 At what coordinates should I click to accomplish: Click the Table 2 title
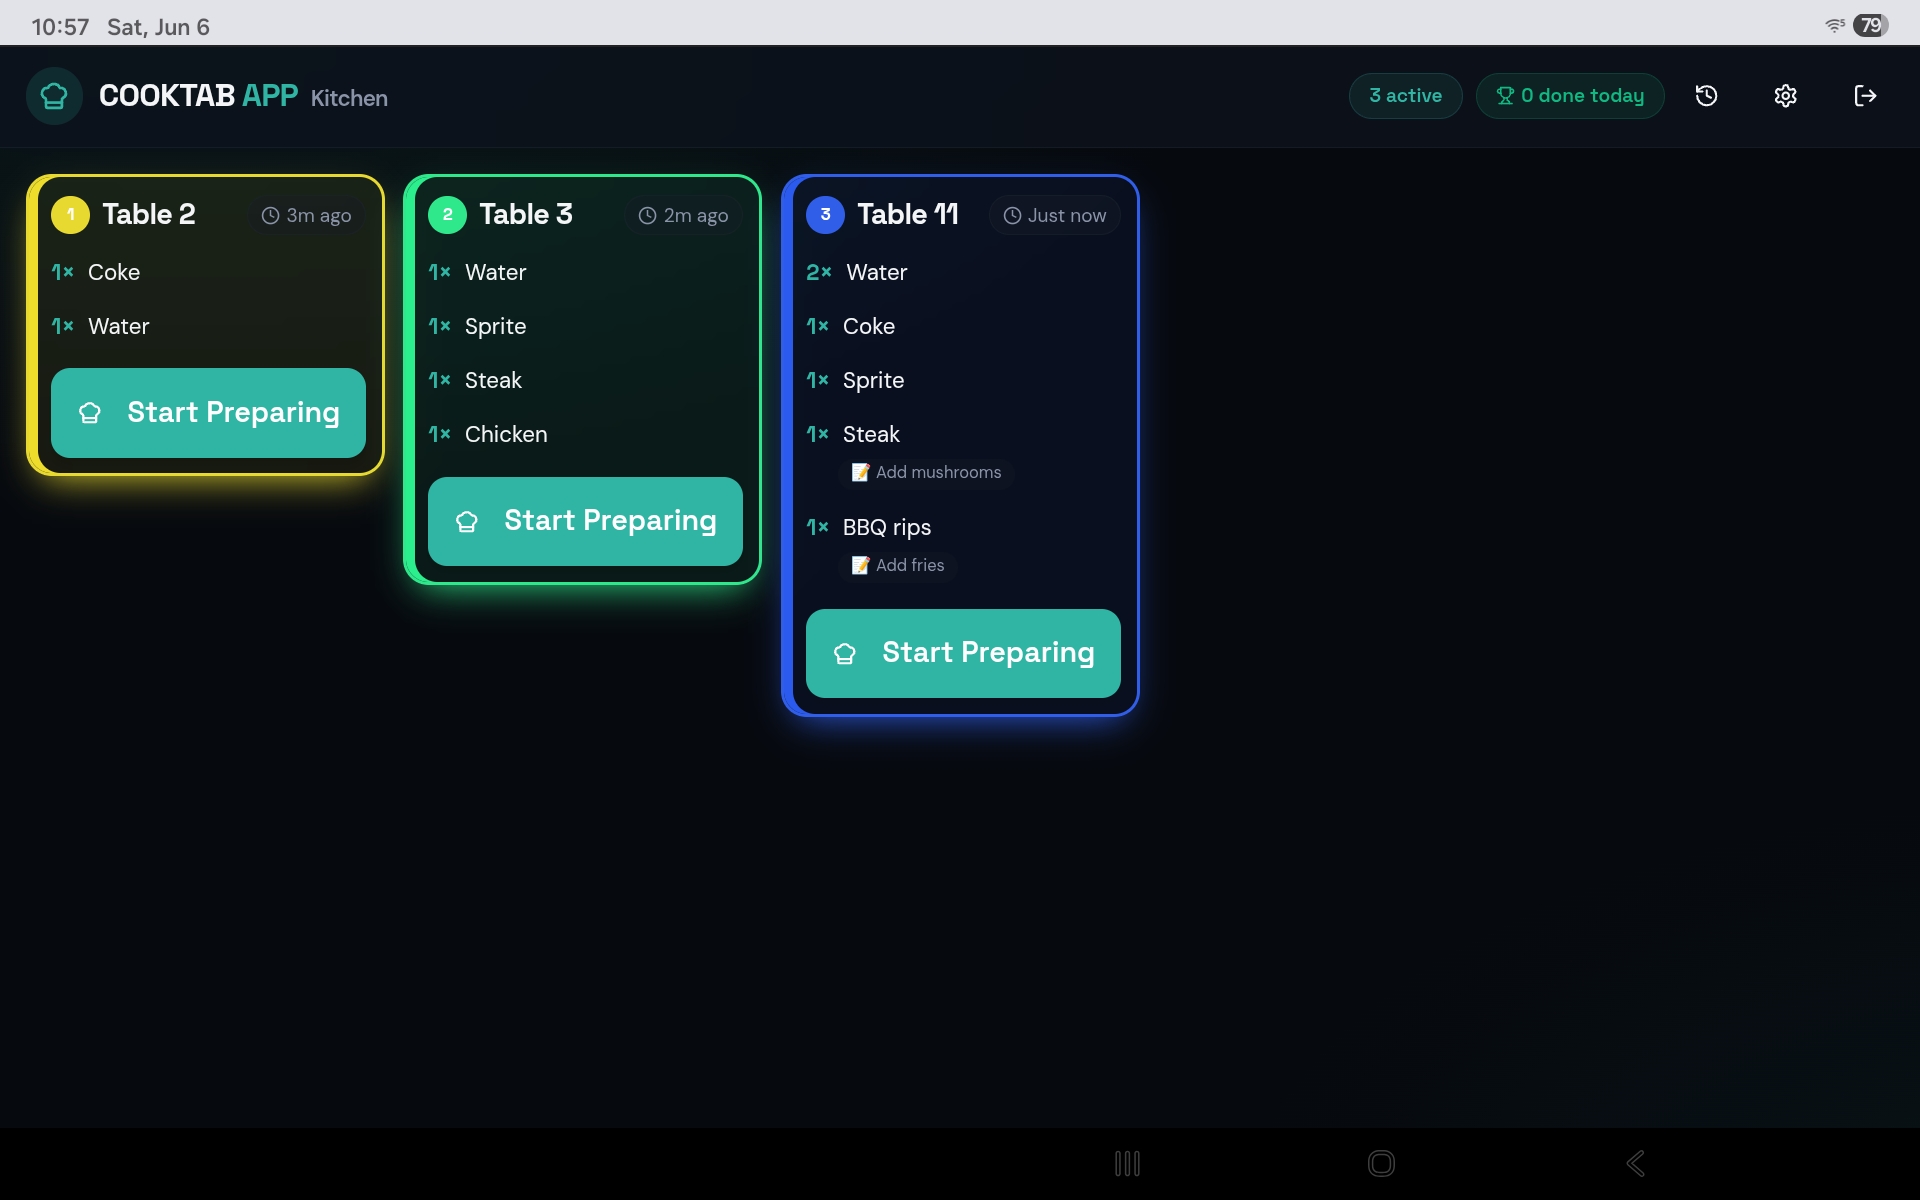pyautogui.click(x=149, y=214)
